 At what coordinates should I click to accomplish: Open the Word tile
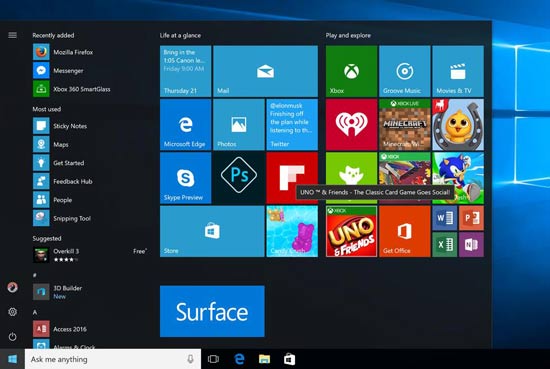(x=445, y=218)
